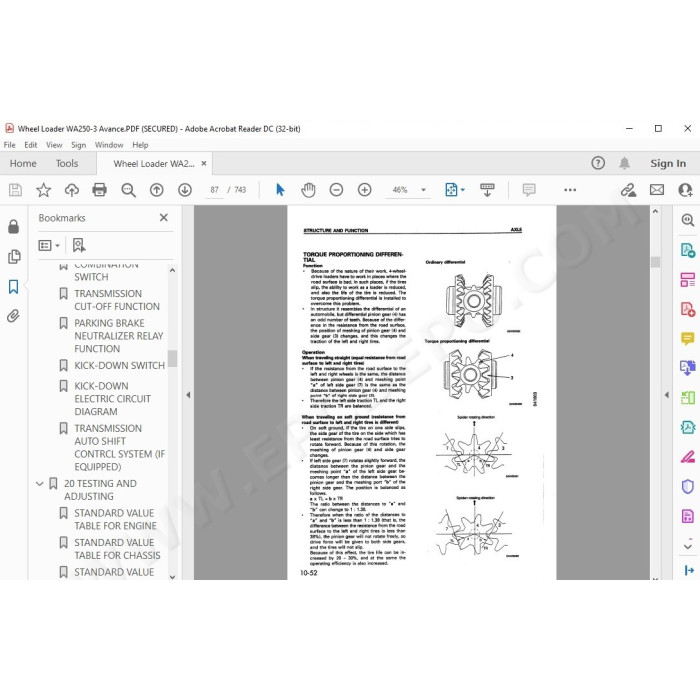The image size is (700, 700).
Task: Share a link to file
Action: pyautogui.click(x=629, y=190)
